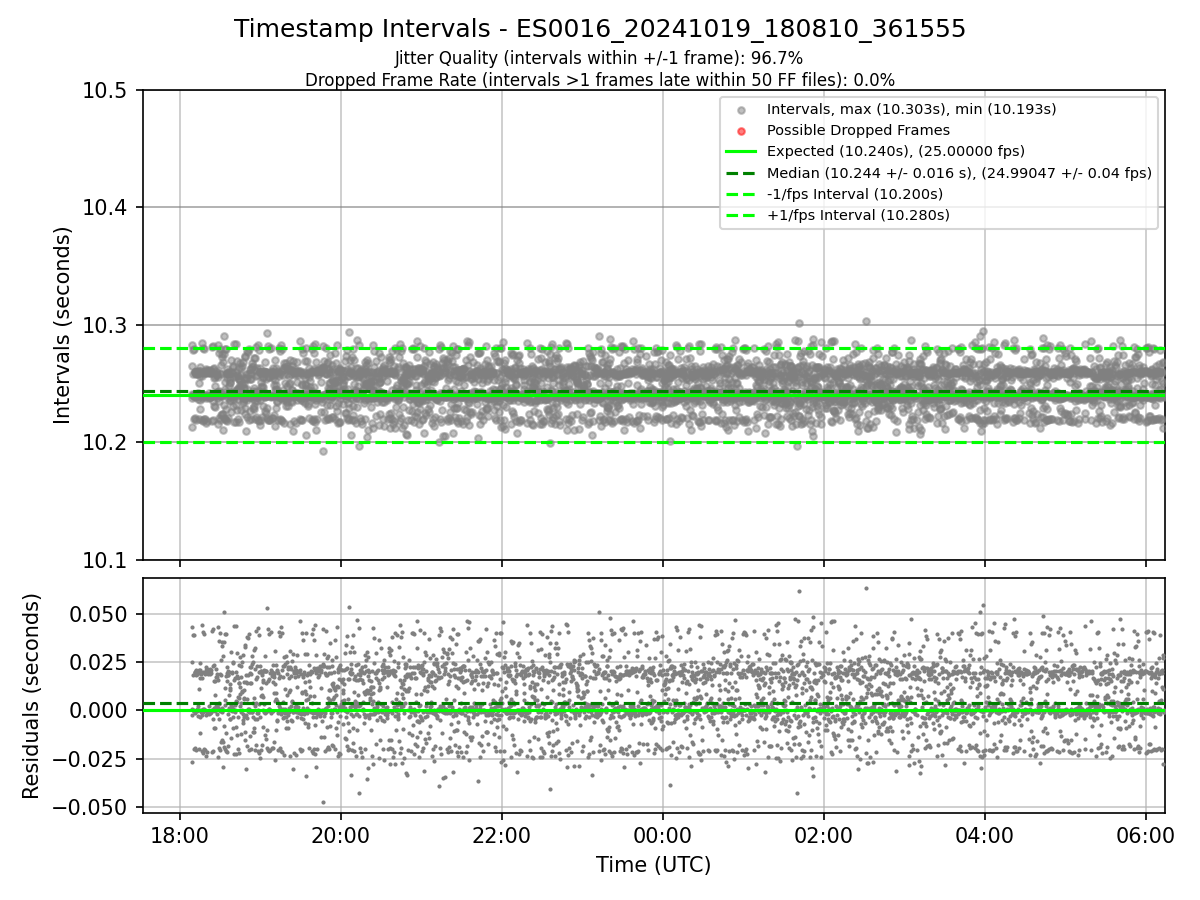Click the top residual outlier point near 02:30
The height and width of the screenshot is (900, 1200).
(x=866, y=588)
